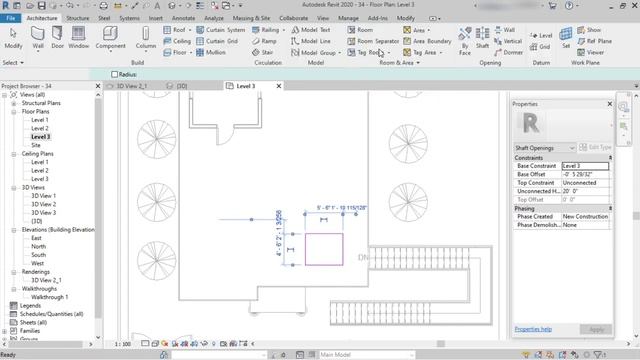Viewport: 640px width, 360px height.
Task: Click the Shaft opening tool
Action: point(482,38)
